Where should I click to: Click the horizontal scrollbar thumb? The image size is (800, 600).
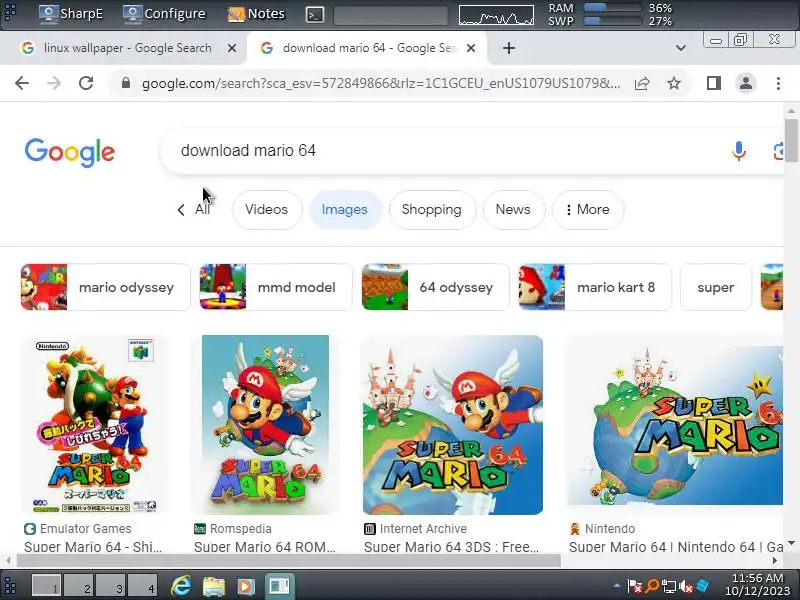(289, 560)
